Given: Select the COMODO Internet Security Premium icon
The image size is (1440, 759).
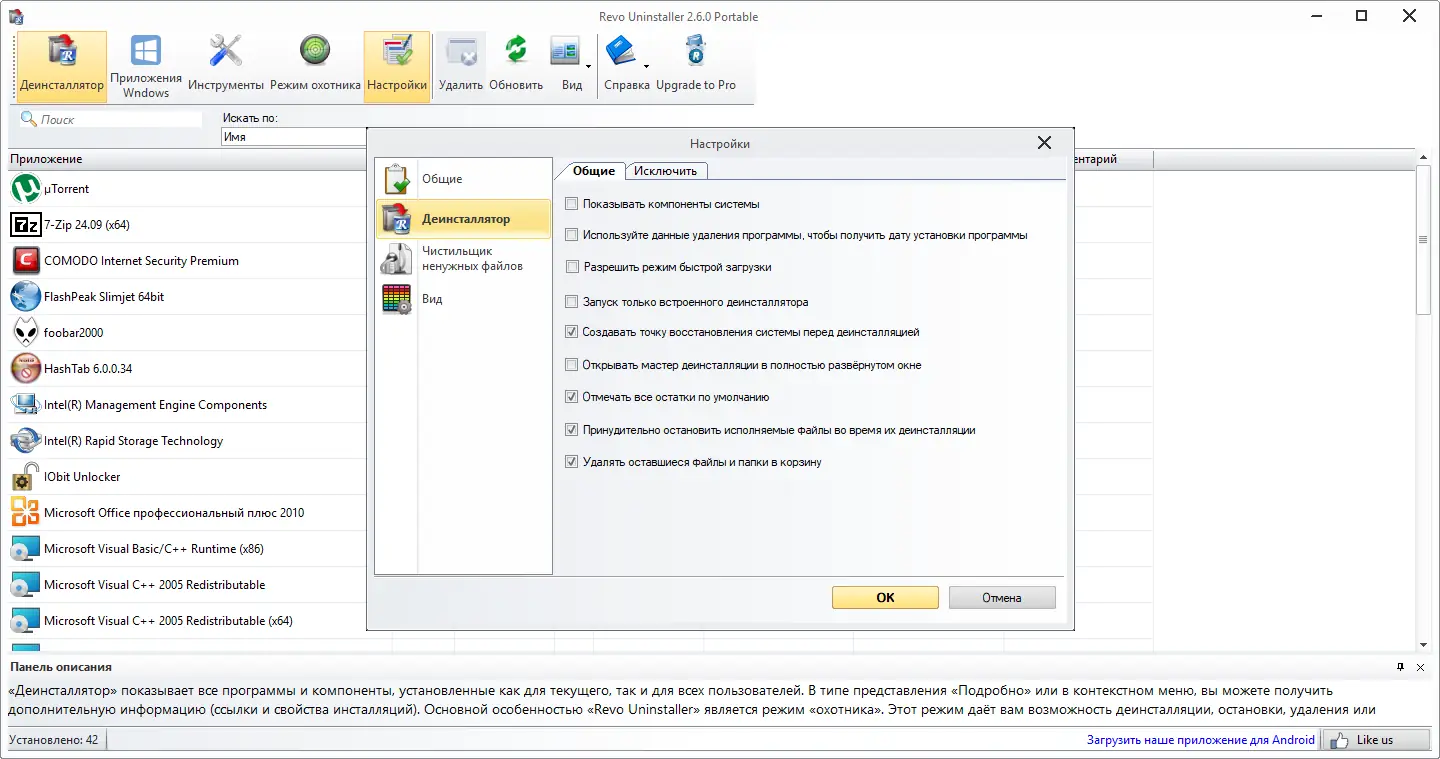Looking at the screenshot, I should pyautogui.click(x=25, y=260).
